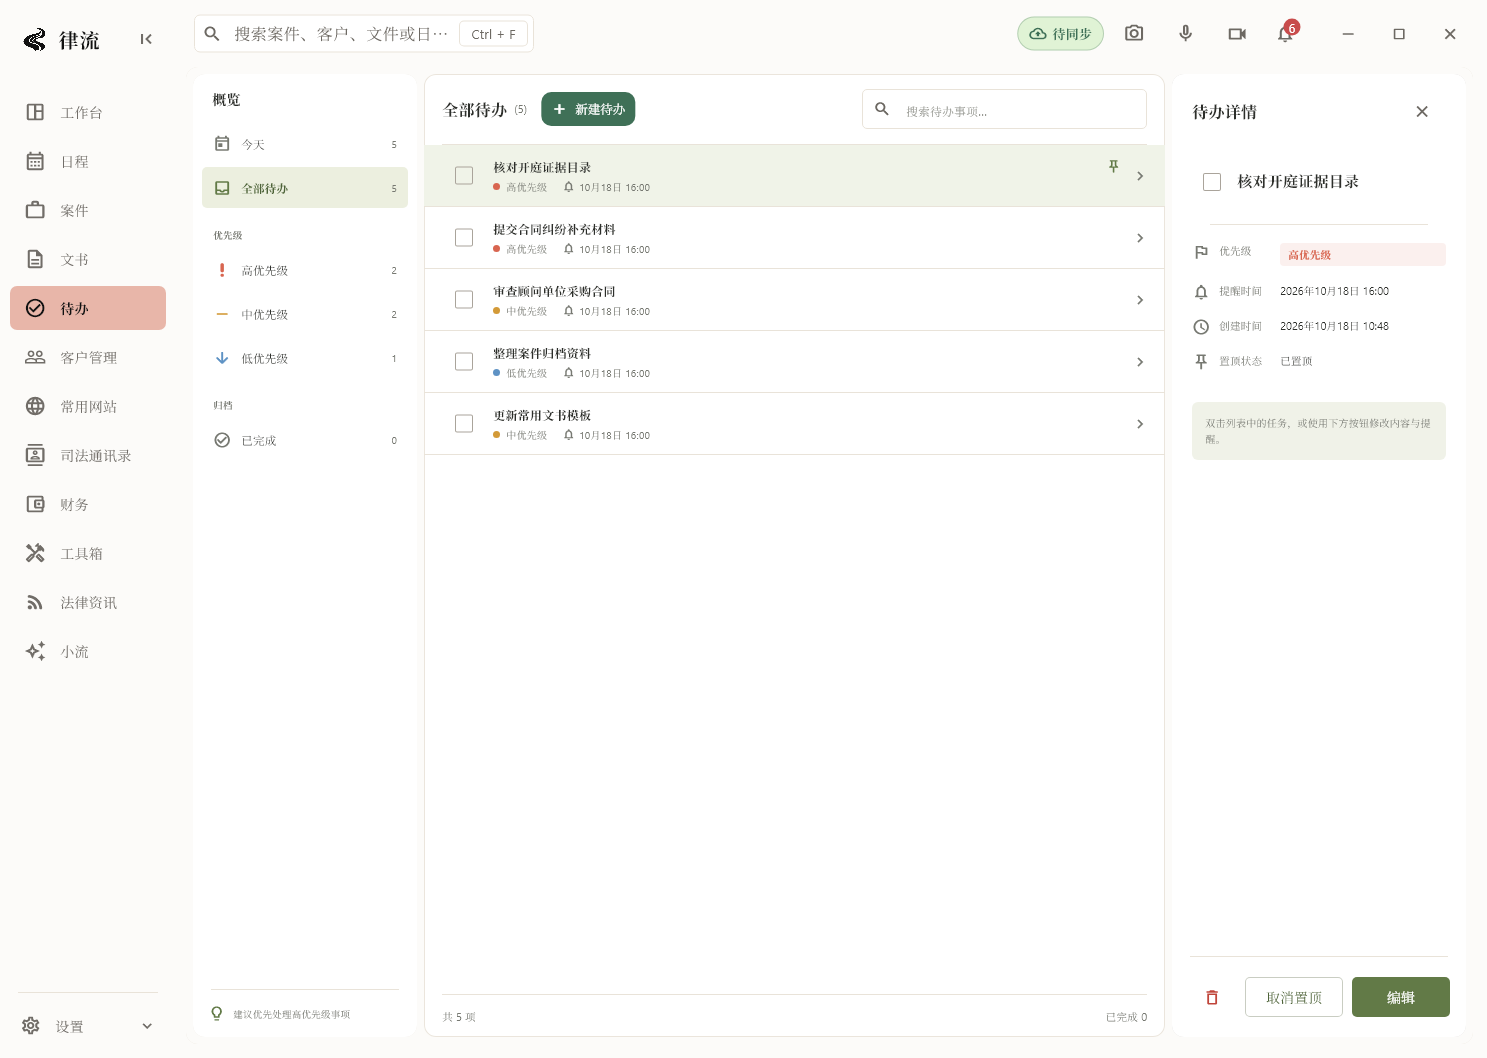Collapse the left sidebar
1487x1058 pixels.
click(146, 39)
